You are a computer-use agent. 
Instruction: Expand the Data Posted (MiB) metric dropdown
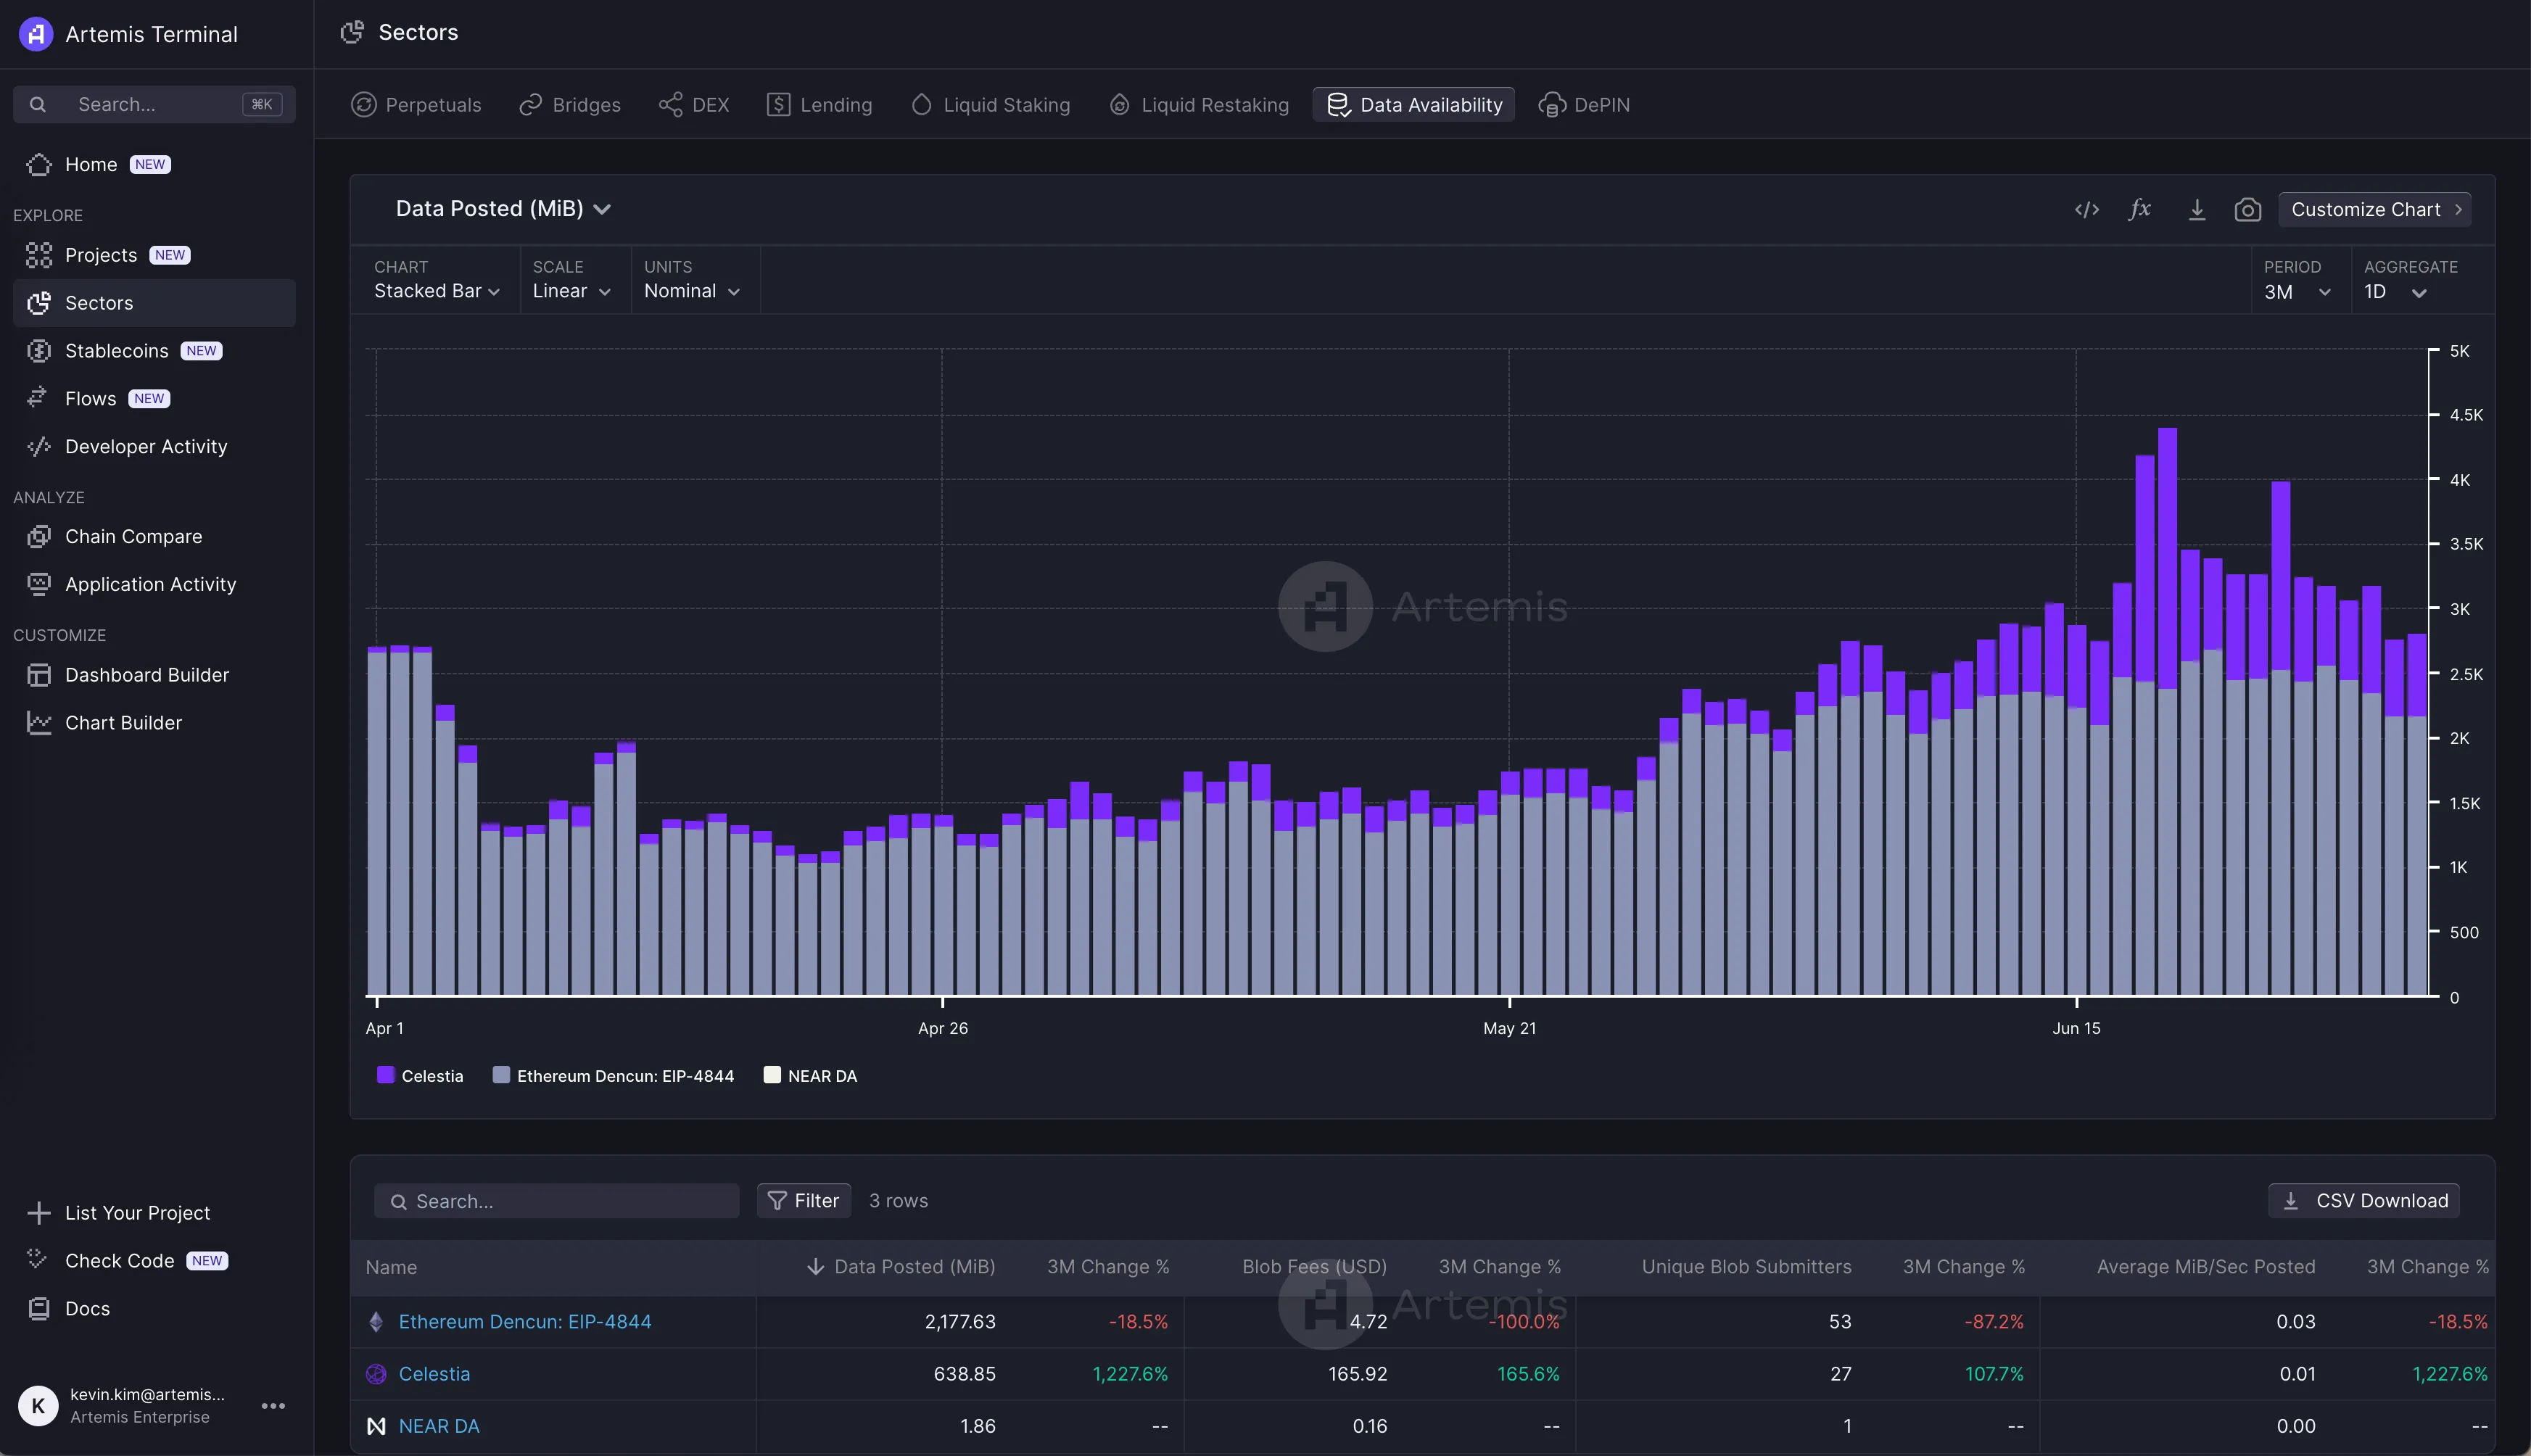[503, 208]
